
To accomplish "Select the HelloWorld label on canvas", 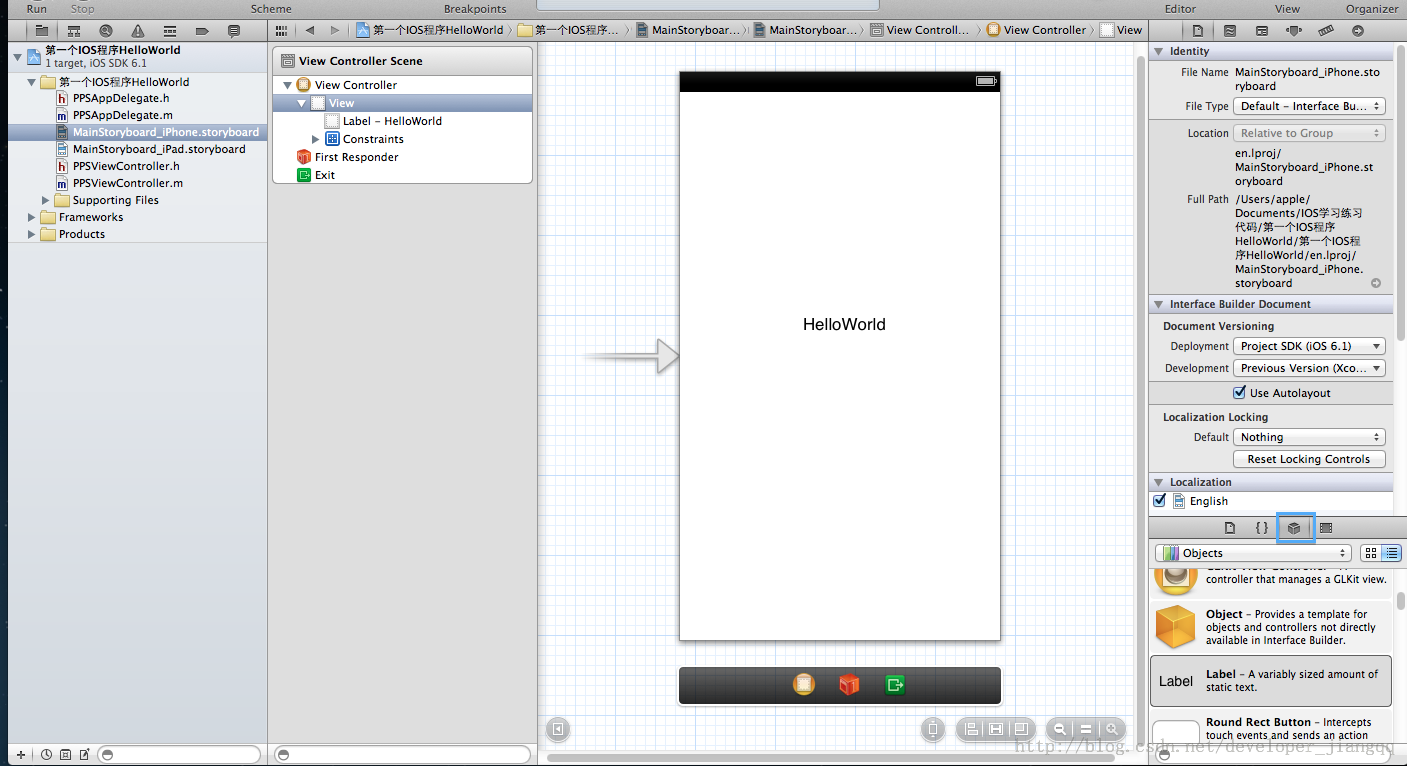I will [x=844, y=325].
